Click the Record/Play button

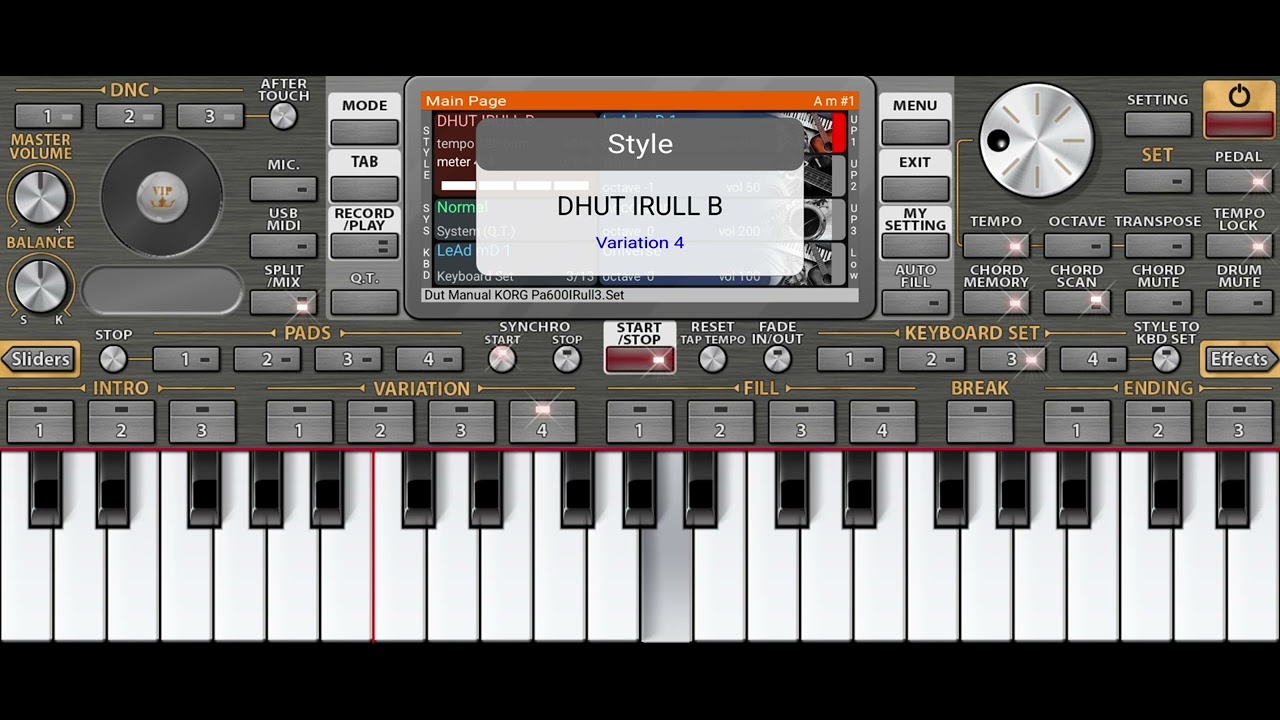coord(364,233)
